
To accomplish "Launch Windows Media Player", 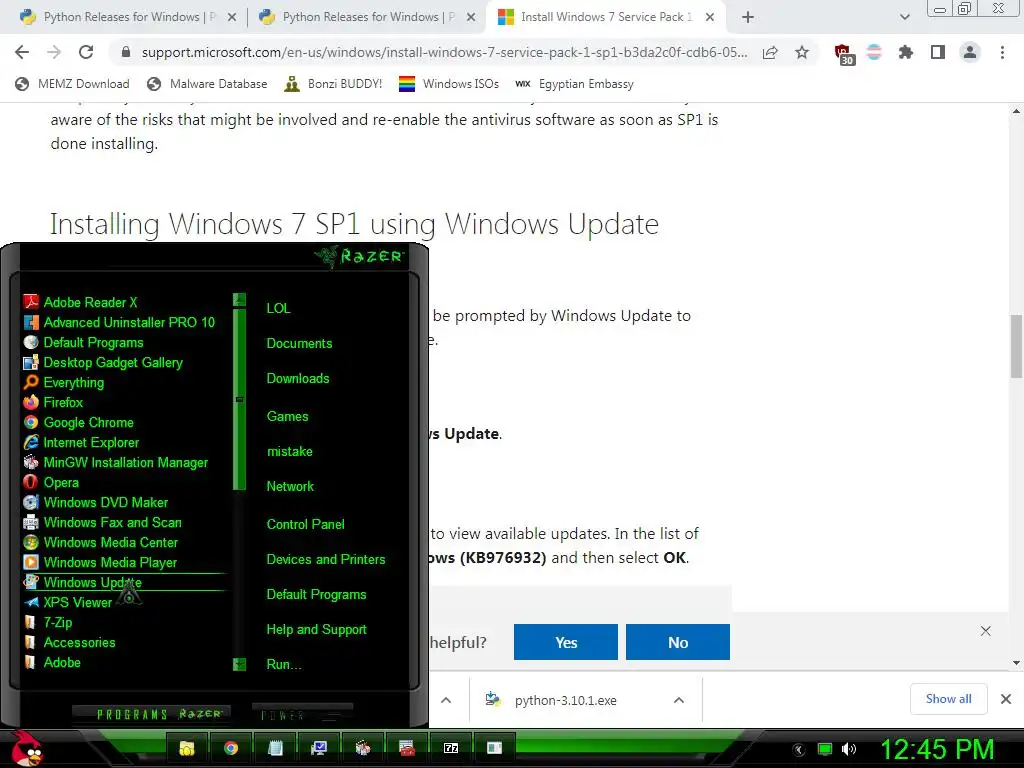I will (100, 562).
